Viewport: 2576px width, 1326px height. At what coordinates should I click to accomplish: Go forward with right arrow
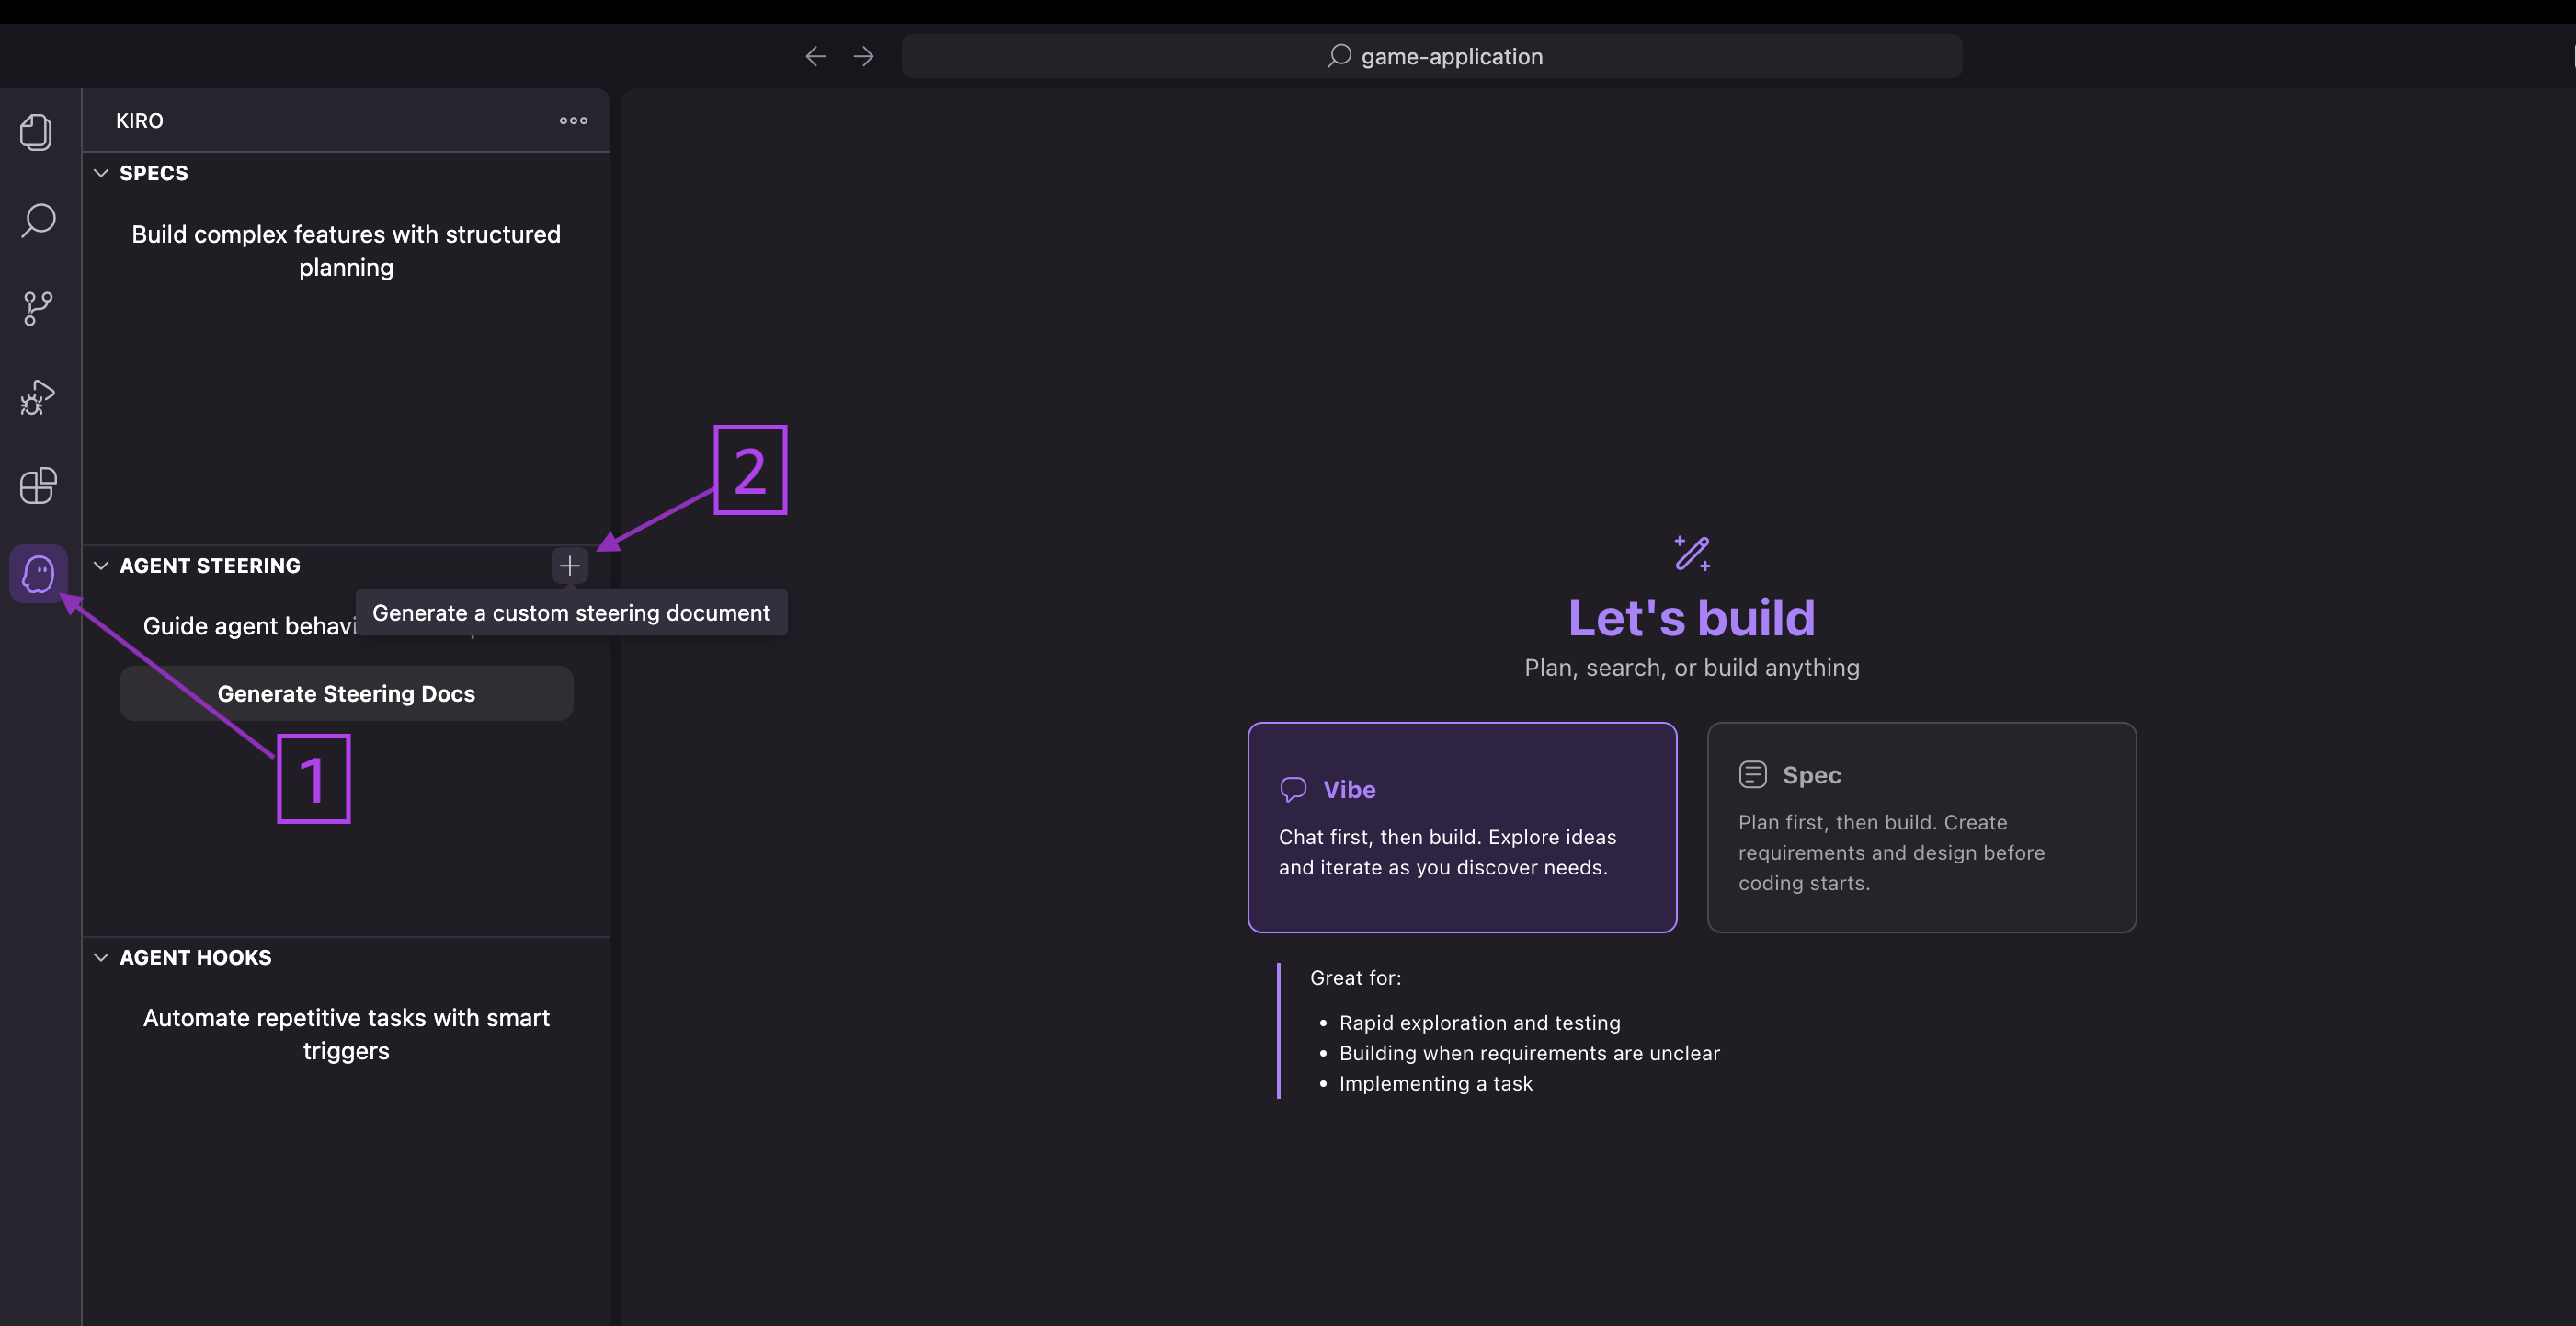pos(864,57)
